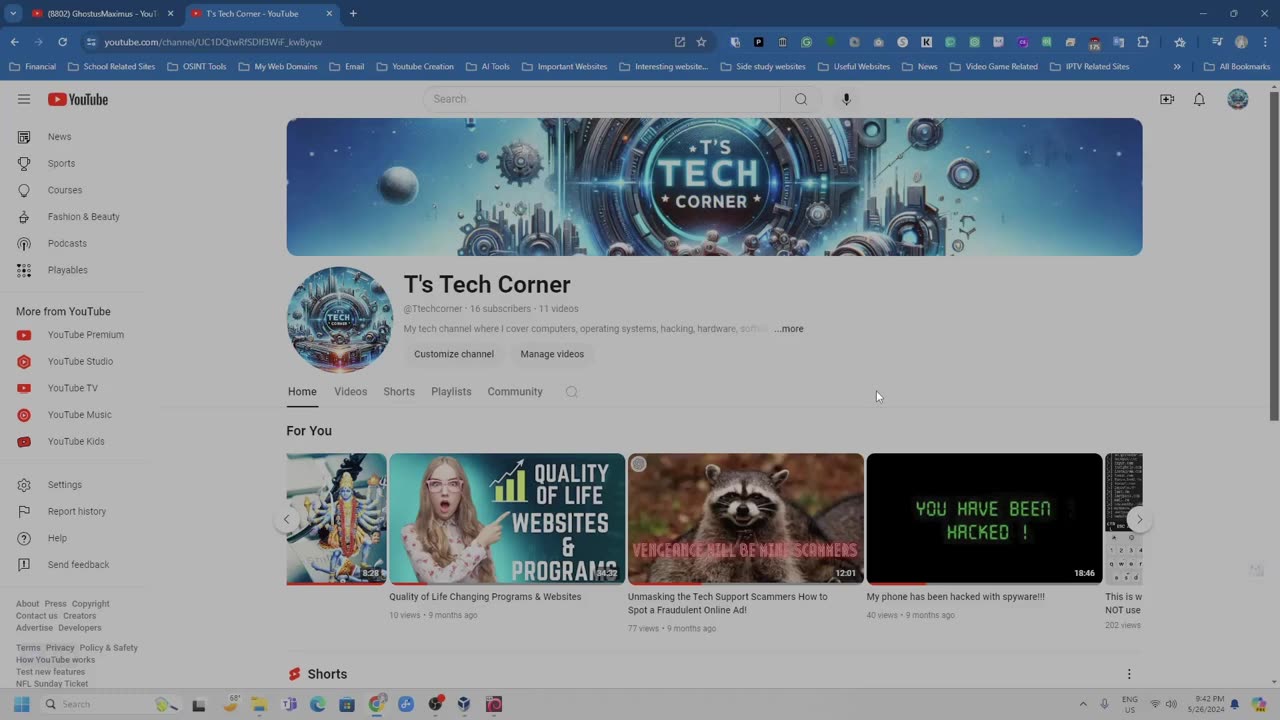
Task: Select the Home channel tab
Action: point(302,392)
